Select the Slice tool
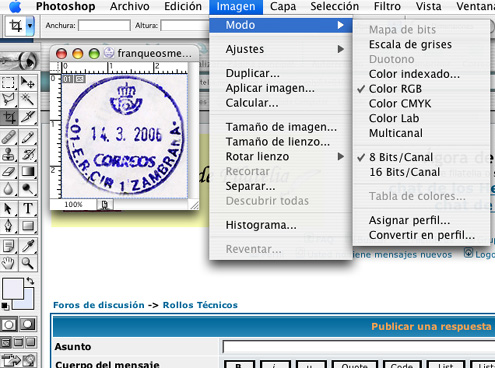 [x=28, y=117]
